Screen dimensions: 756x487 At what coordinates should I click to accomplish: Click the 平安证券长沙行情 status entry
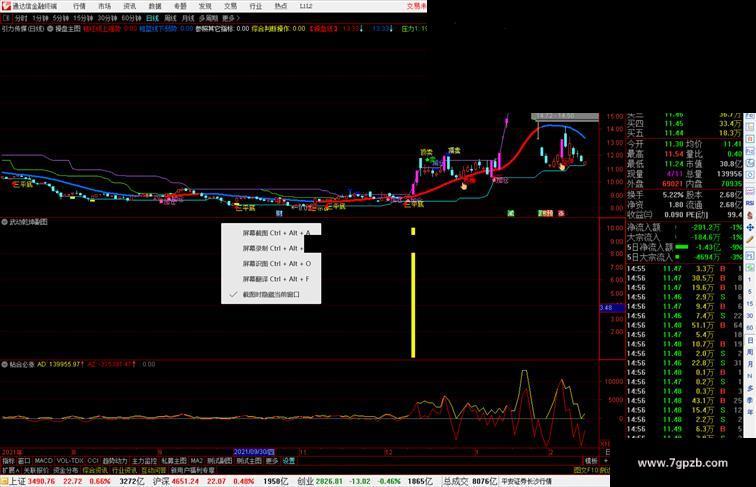526,481
